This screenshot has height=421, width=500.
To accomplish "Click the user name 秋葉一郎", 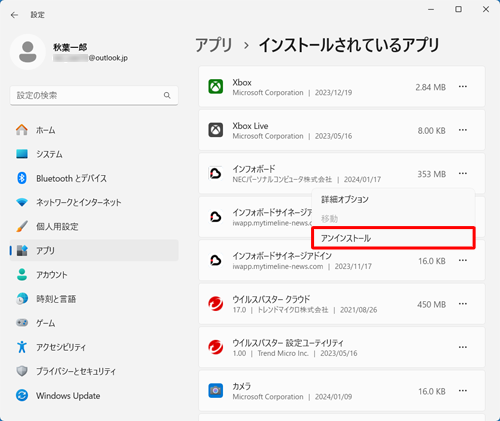I will pos(70,47).
